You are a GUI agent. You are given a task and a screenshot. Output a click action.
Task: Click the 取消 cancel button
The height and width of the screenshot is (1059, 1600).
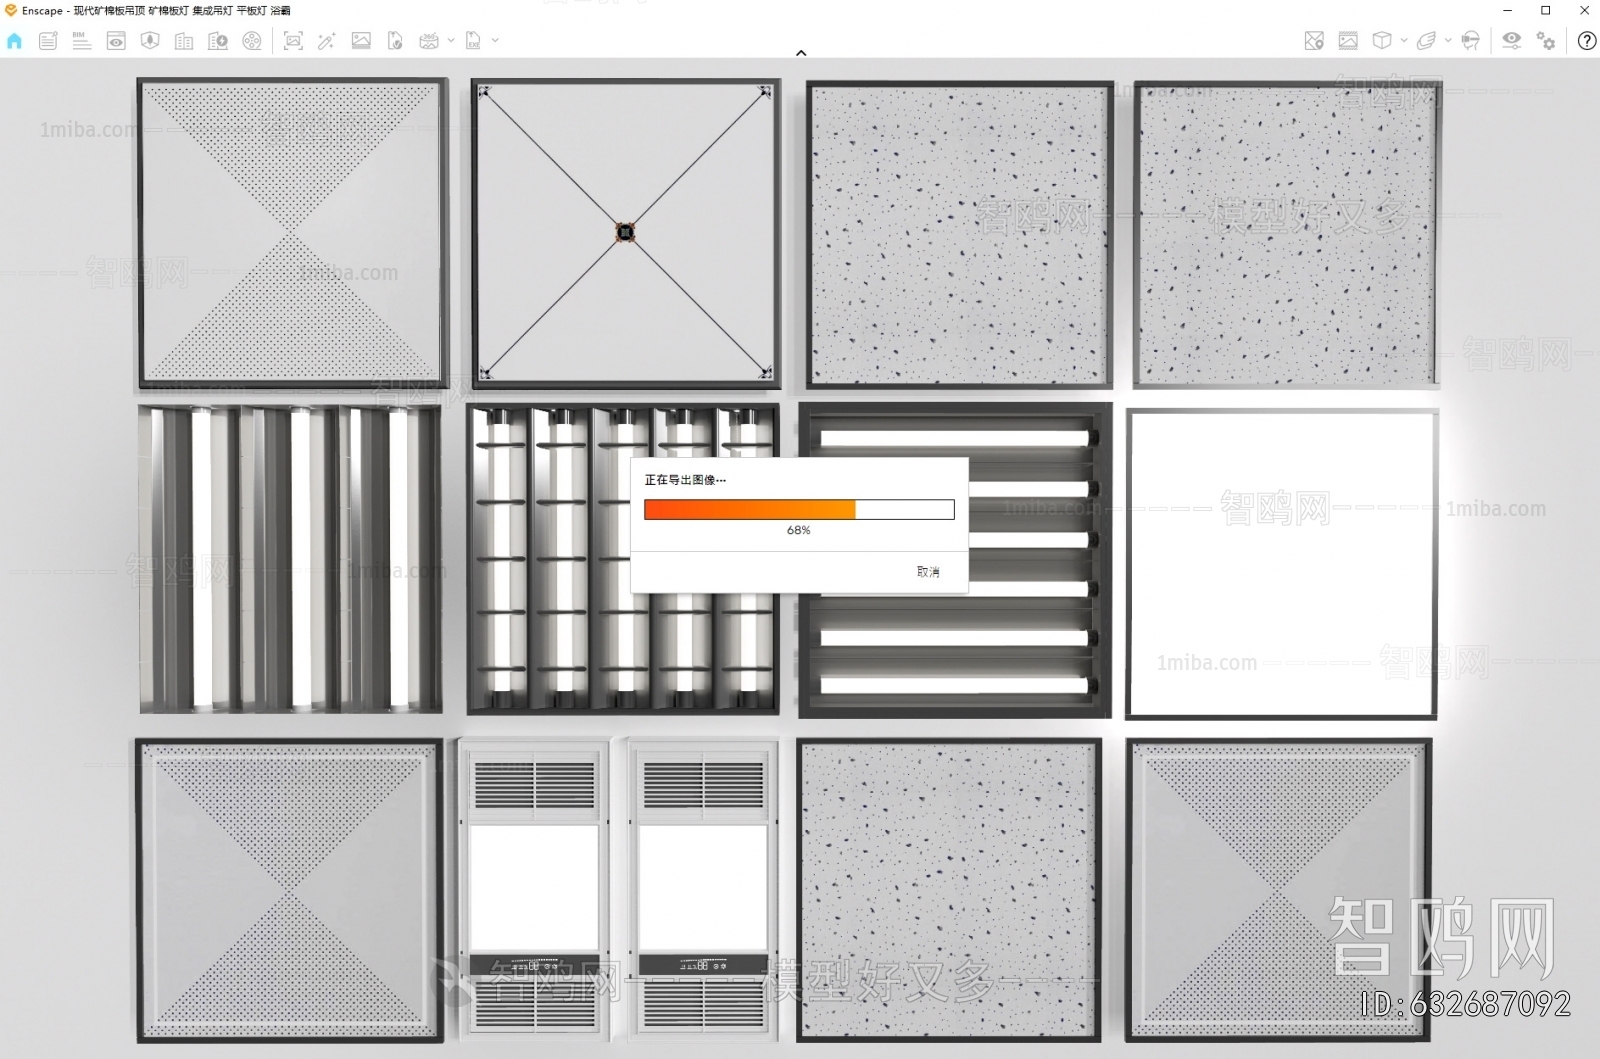point(928,572)
